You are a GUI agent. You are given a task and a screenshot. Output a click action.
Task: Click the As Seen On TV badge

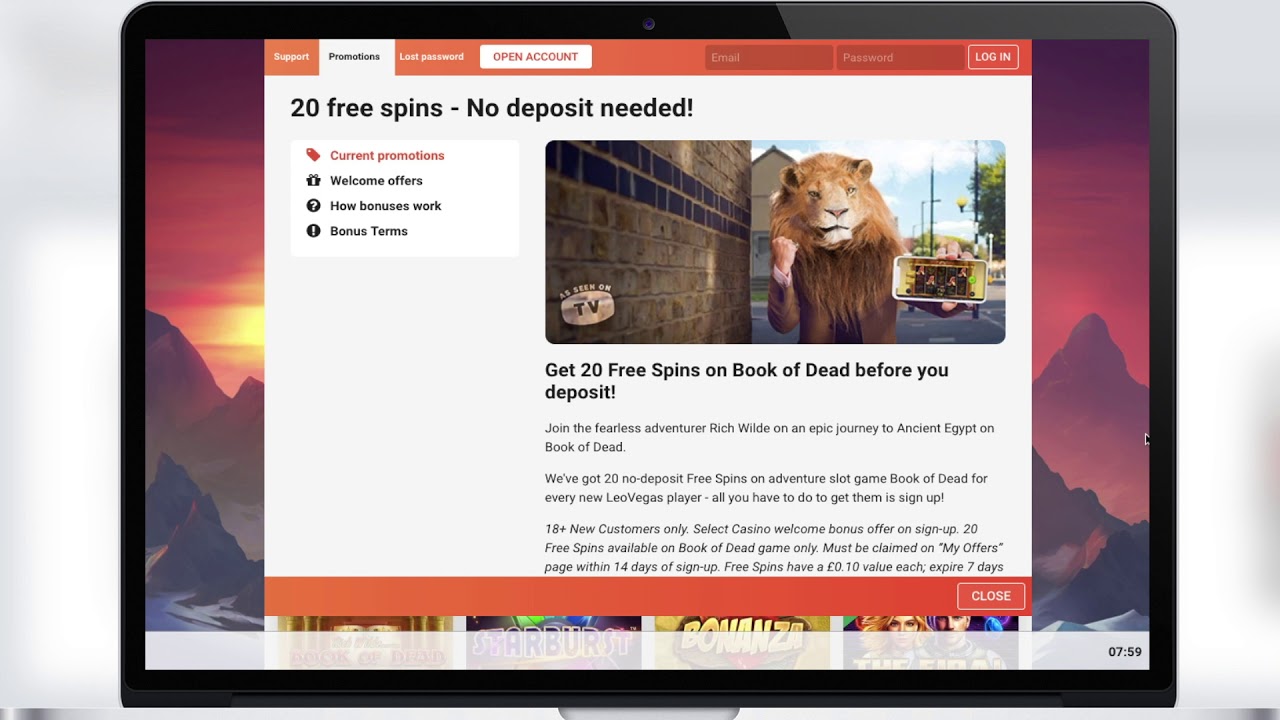[586, 305]
